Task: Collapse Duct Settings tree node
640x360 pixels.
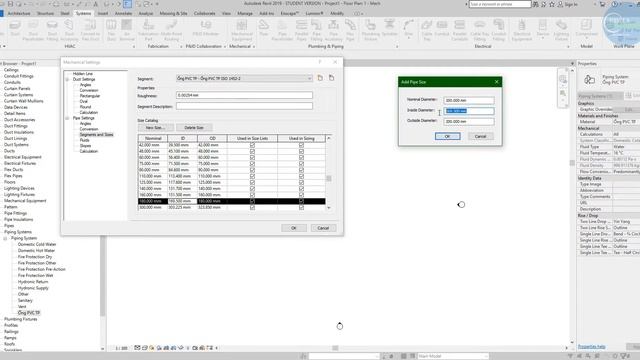Action: pyautogui.click(x=67, y=79)
